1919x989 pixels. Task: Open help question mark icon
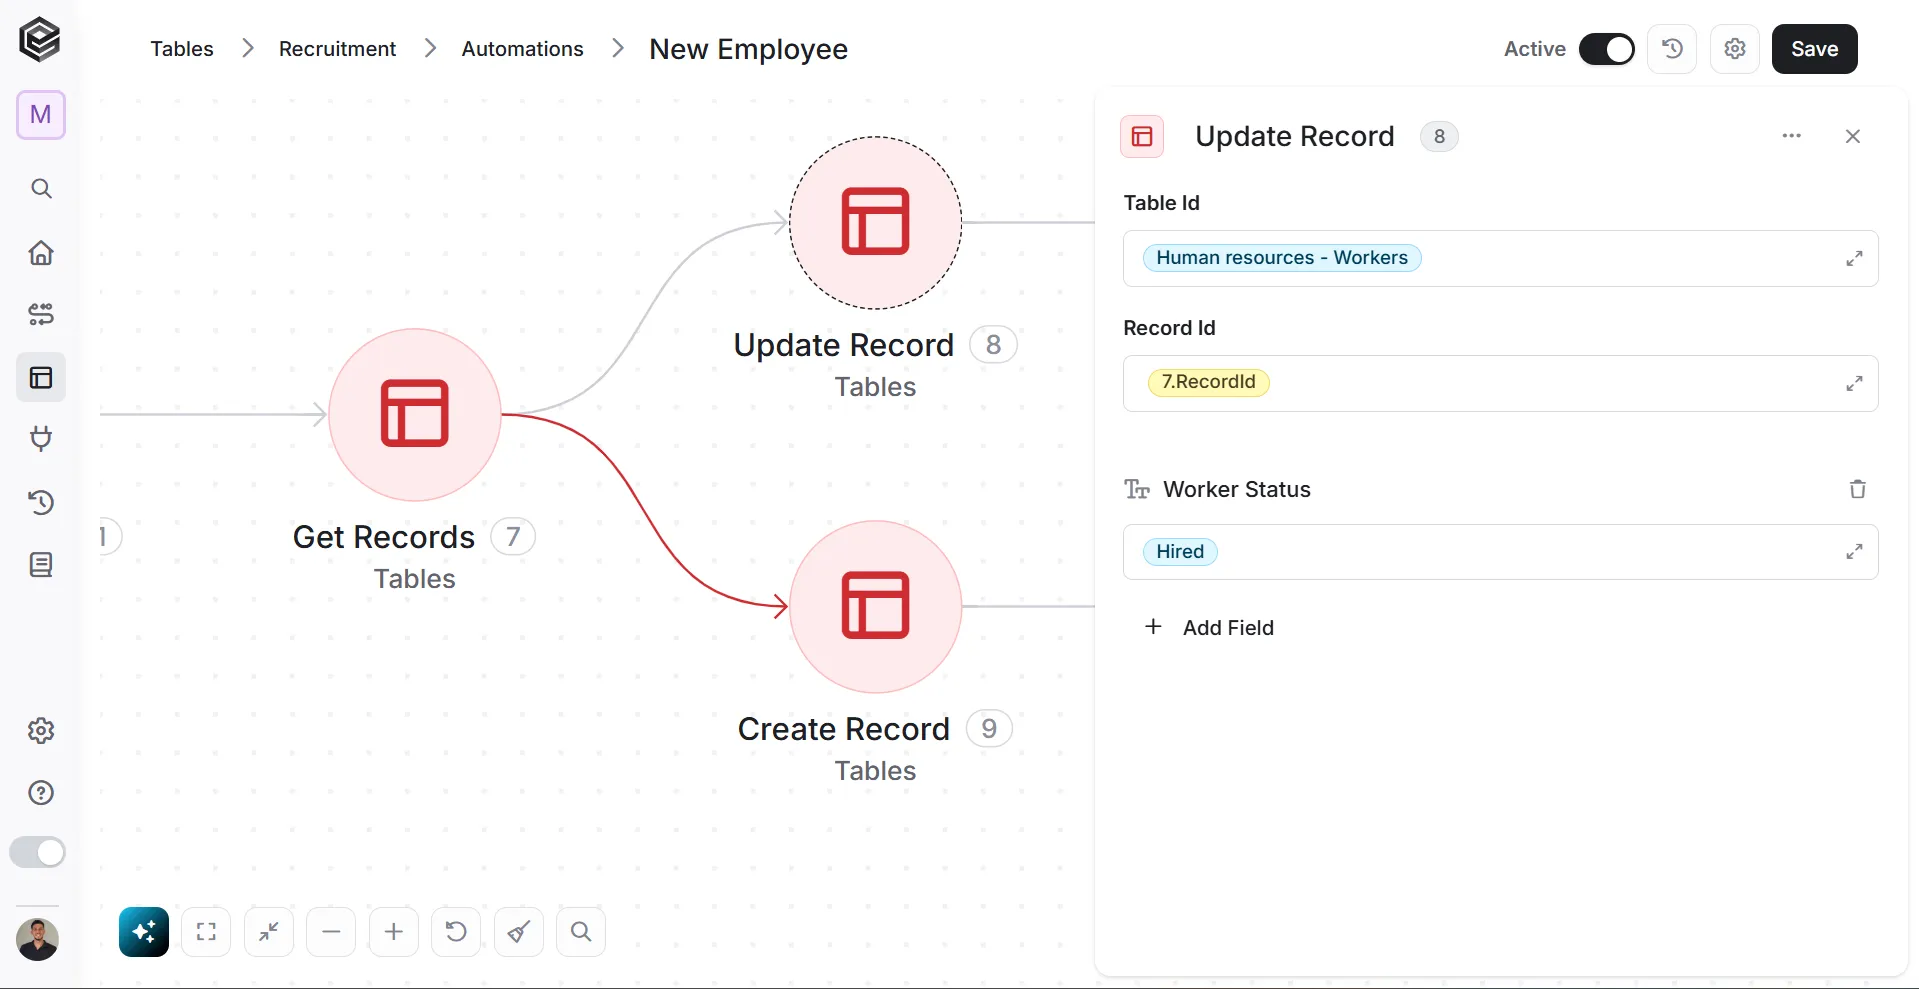pos(41,793)
